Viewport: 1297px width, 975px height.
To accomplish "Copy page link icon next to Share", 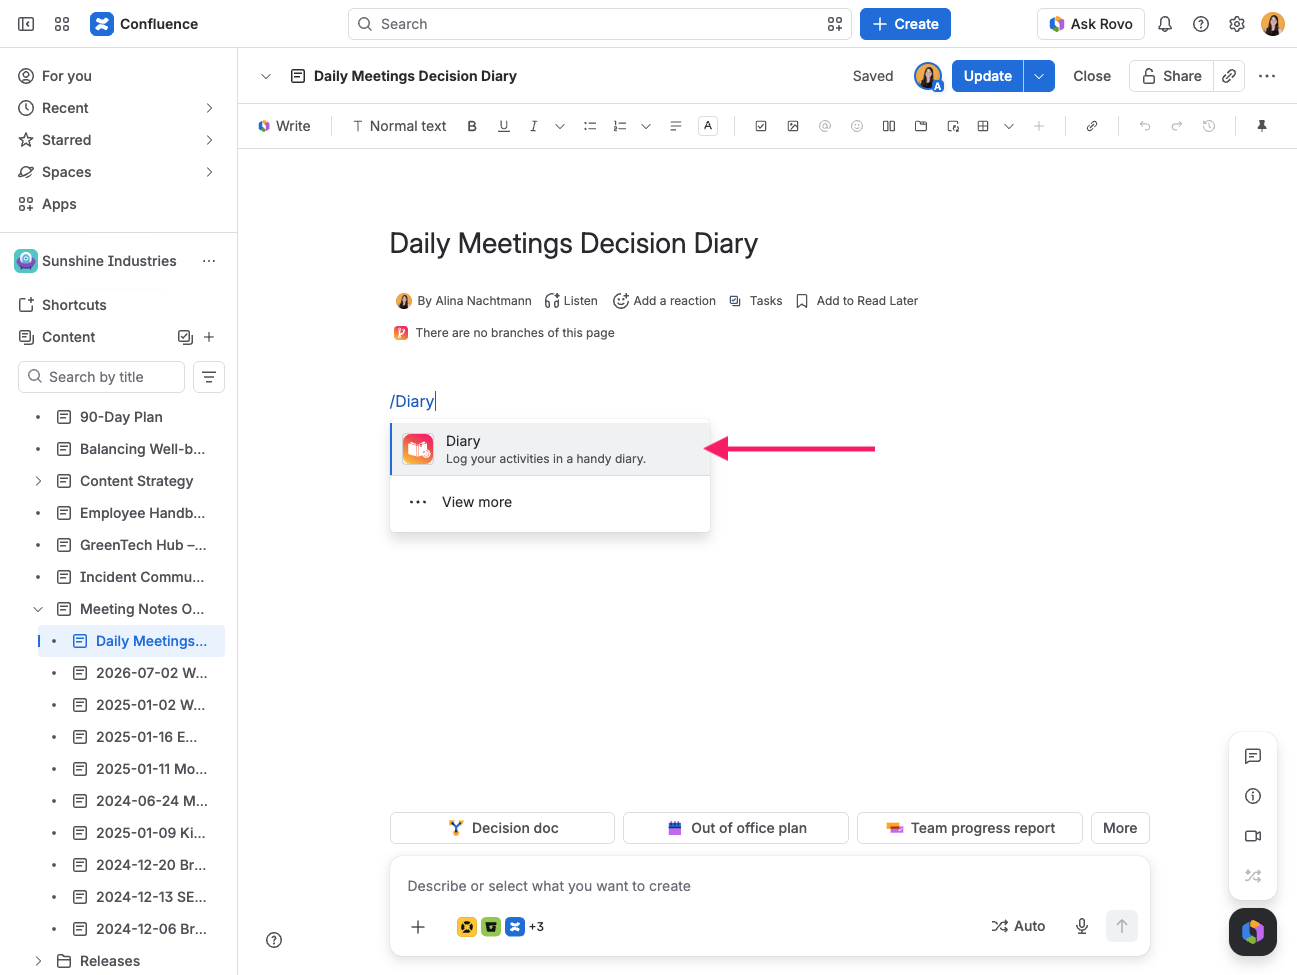I will click(1229, 76).
